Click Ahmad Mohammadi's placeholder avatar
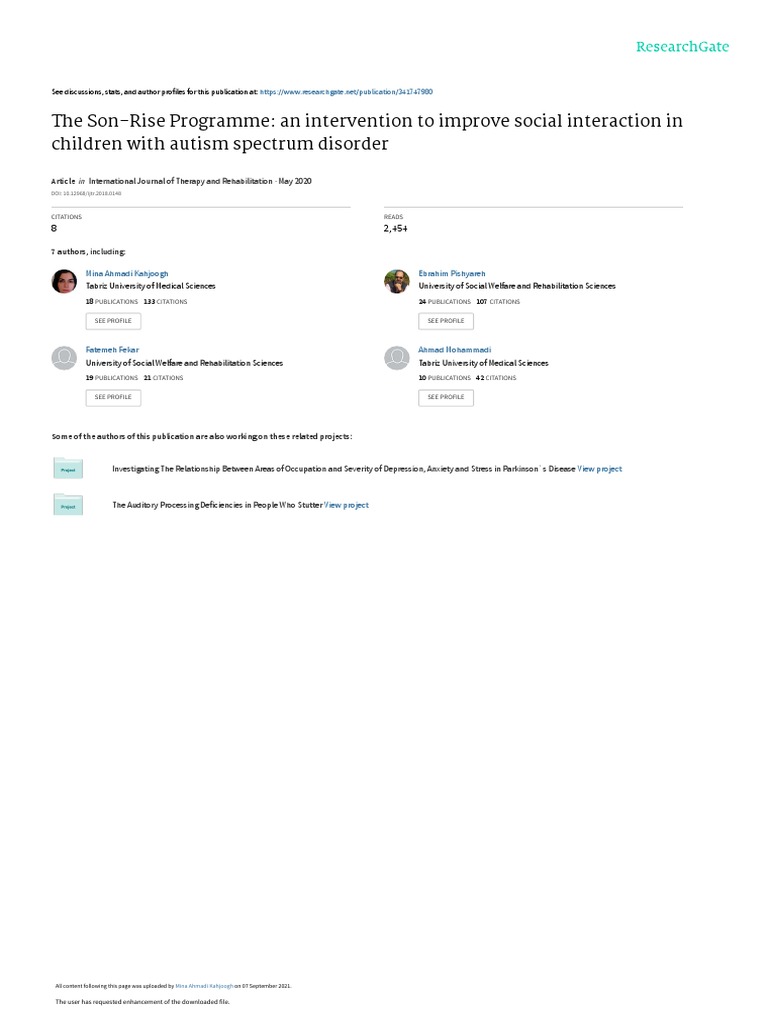The height and width of the screenshot is (1024, 768). pos(397,357)
